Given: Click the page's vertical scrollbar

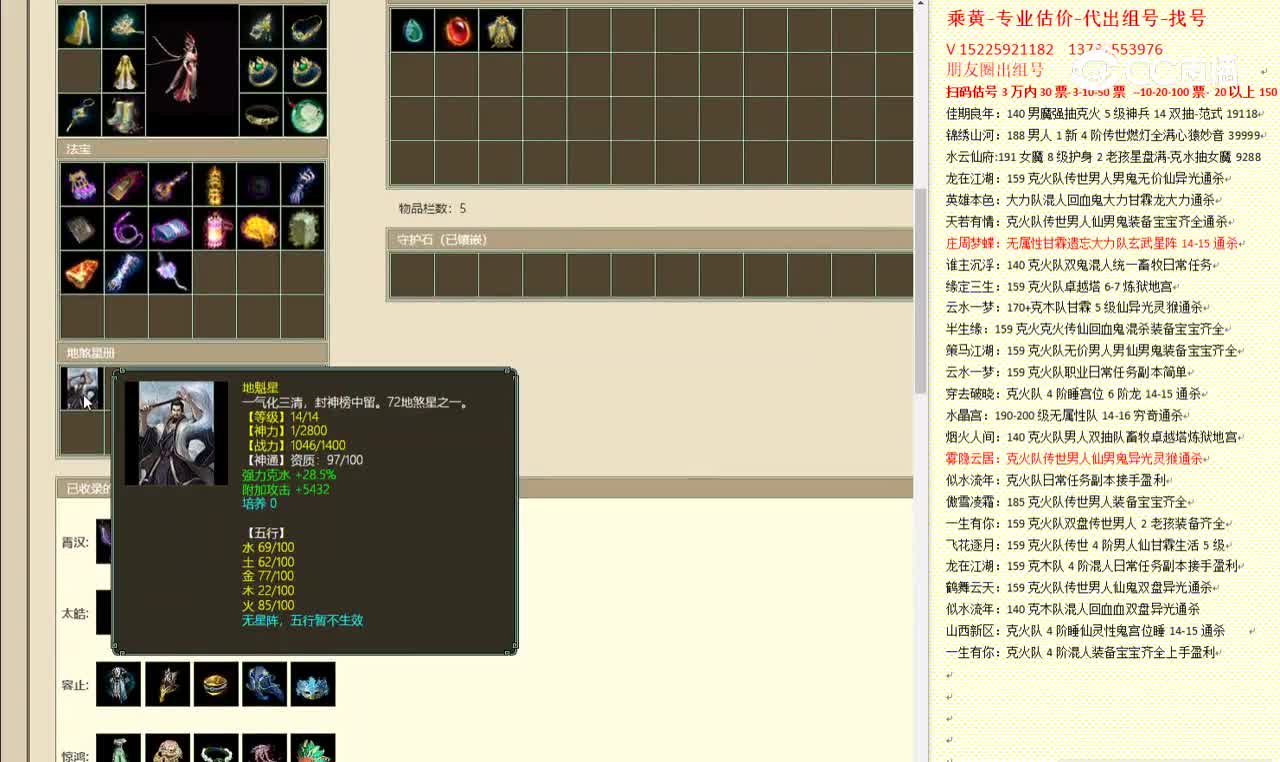Looking at the screenshot, I should pos(920,290).
